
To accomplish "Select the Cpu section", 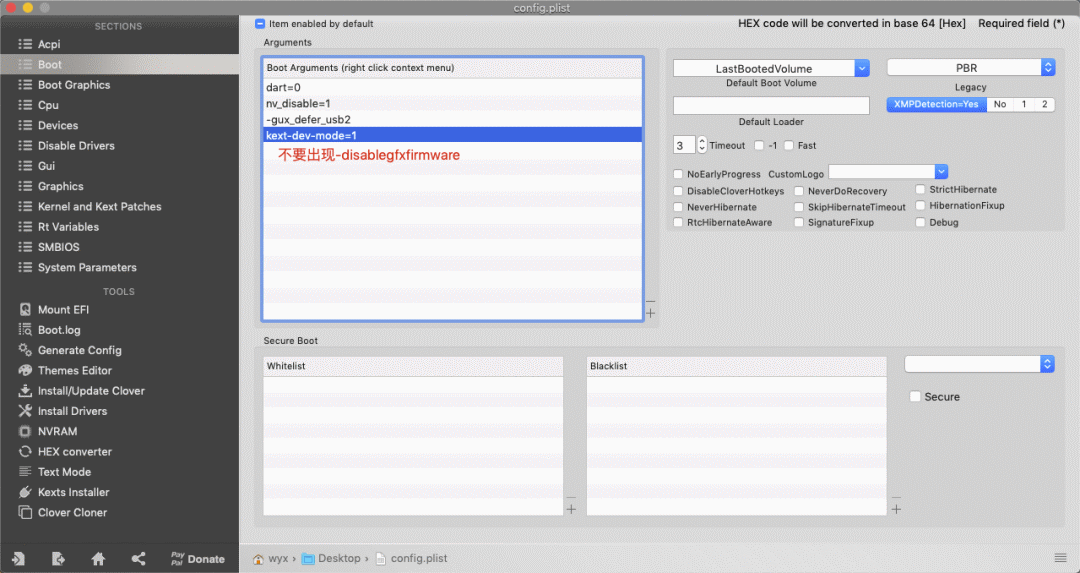I will click(x=120, y=105).
